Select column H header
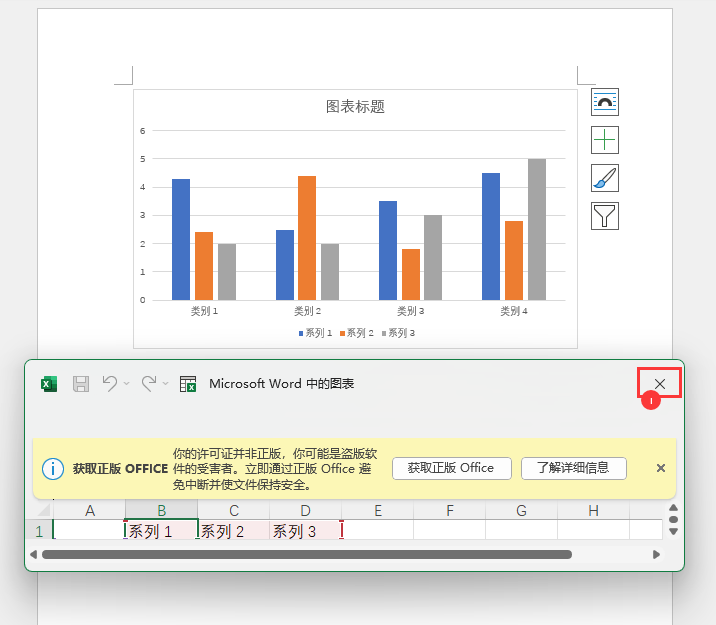 pyautogui.click(x=594, y=510)
